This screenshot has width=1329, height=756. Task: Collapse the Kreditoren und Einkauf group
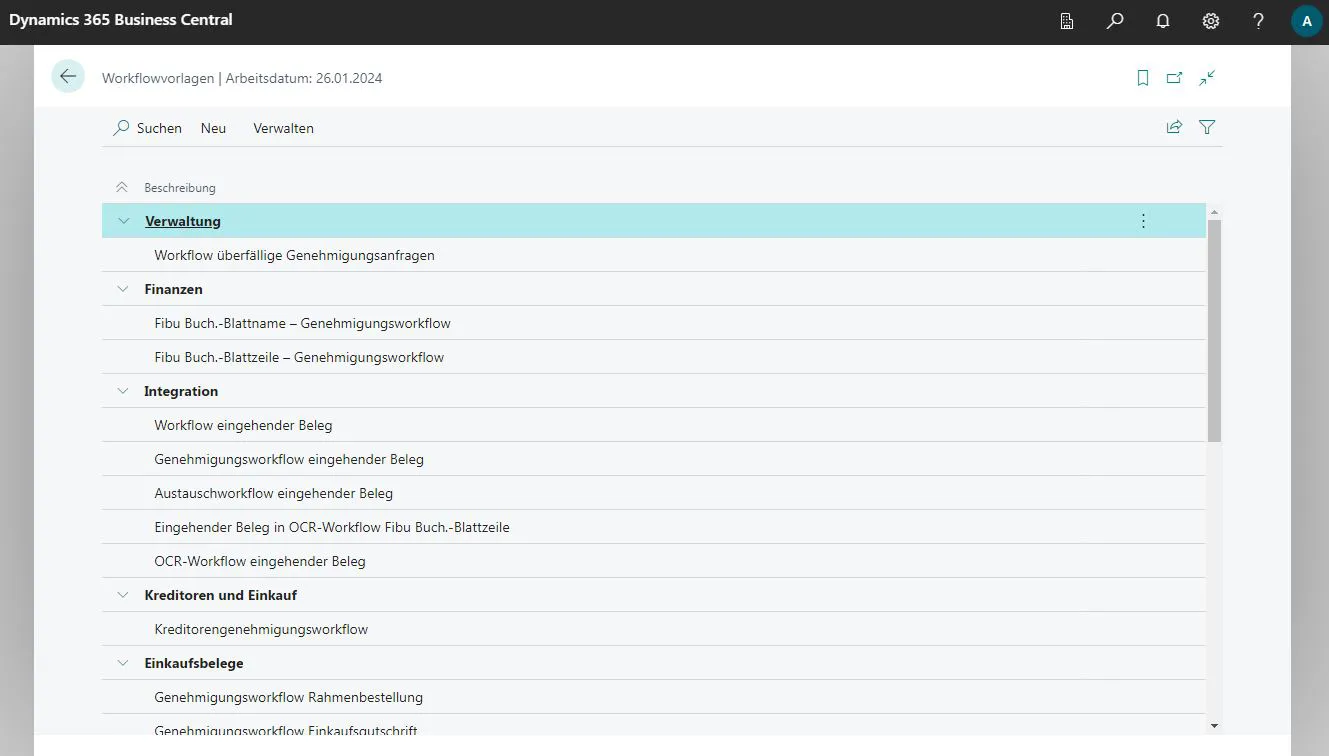point(124,595)
